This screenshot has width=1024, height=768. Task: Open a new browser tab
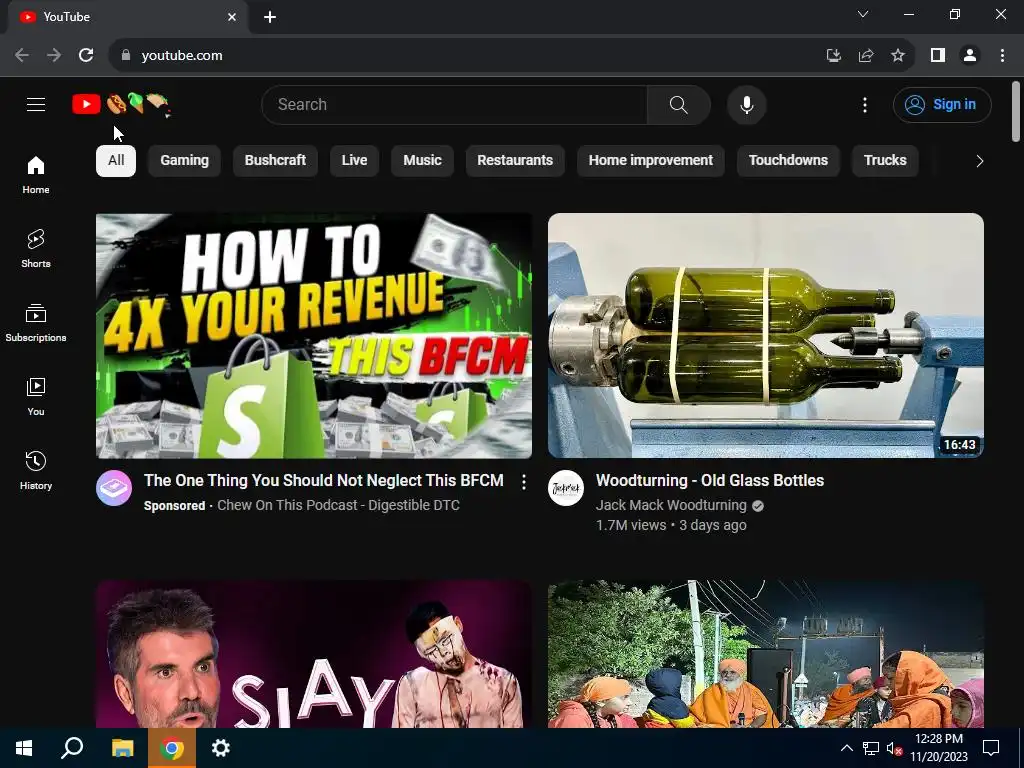pos(270,17)
